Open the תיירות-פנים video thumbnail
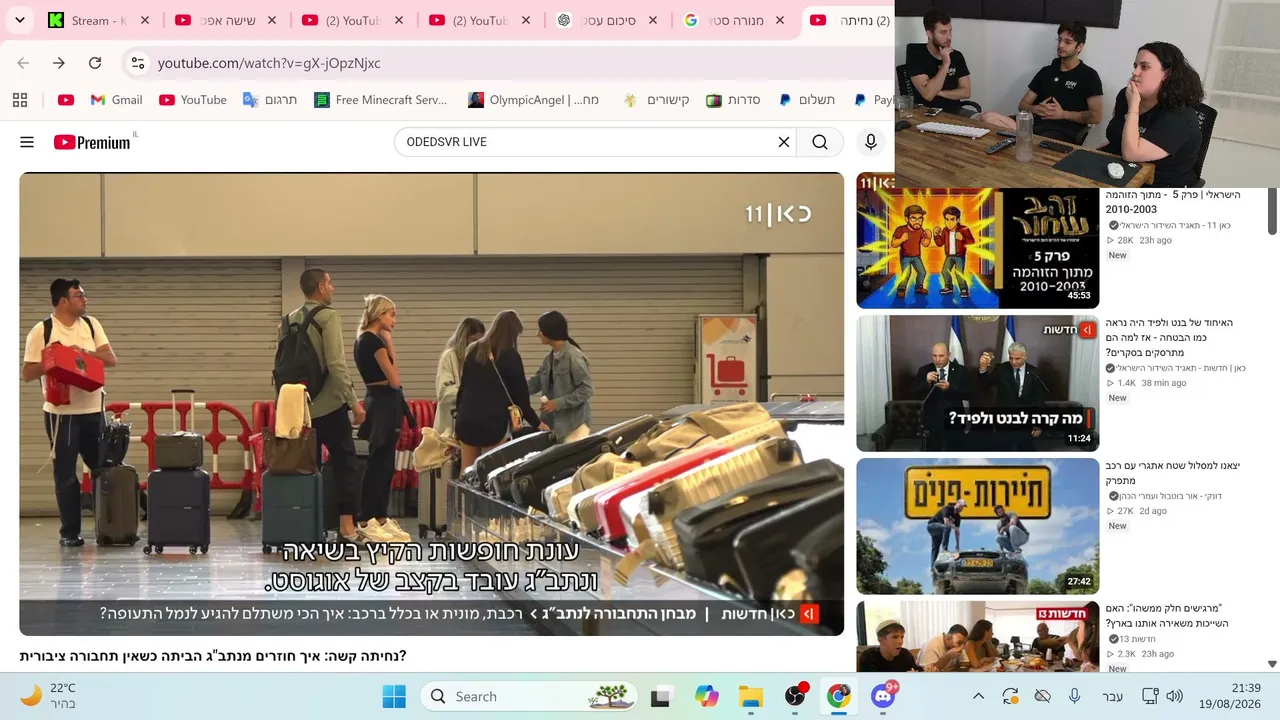Viewport: 1280px width, 720px height. click(977, 527)
